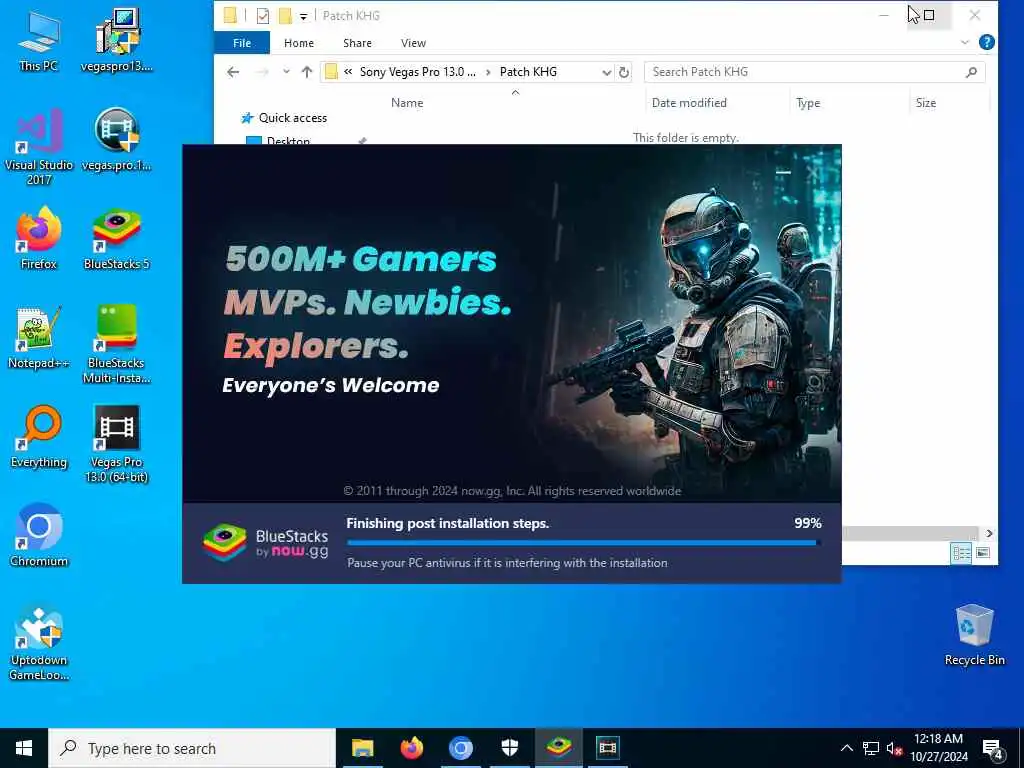
Task: Open the recent locations dropdown arrow
Action: [x=286, y=72]
